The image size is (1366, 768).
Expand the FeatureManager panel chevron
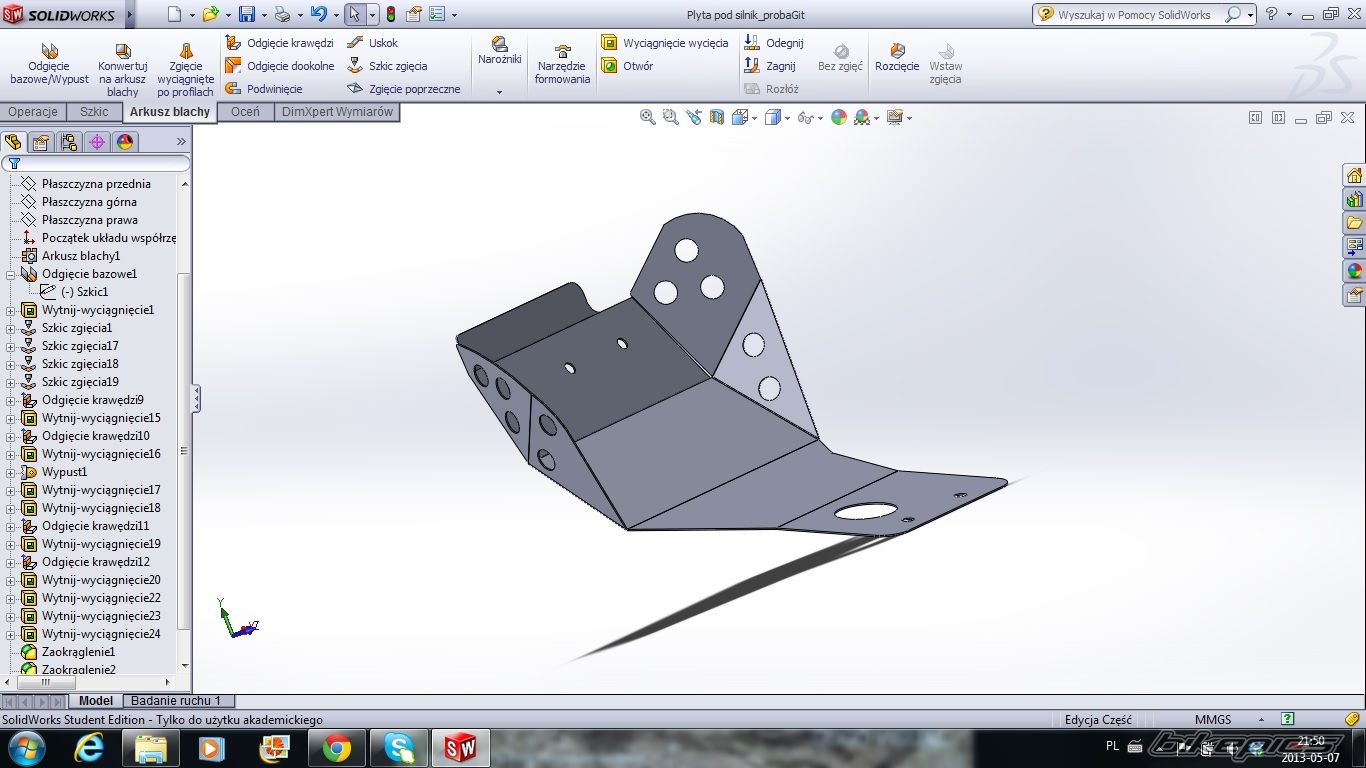[x=181, y=142]
